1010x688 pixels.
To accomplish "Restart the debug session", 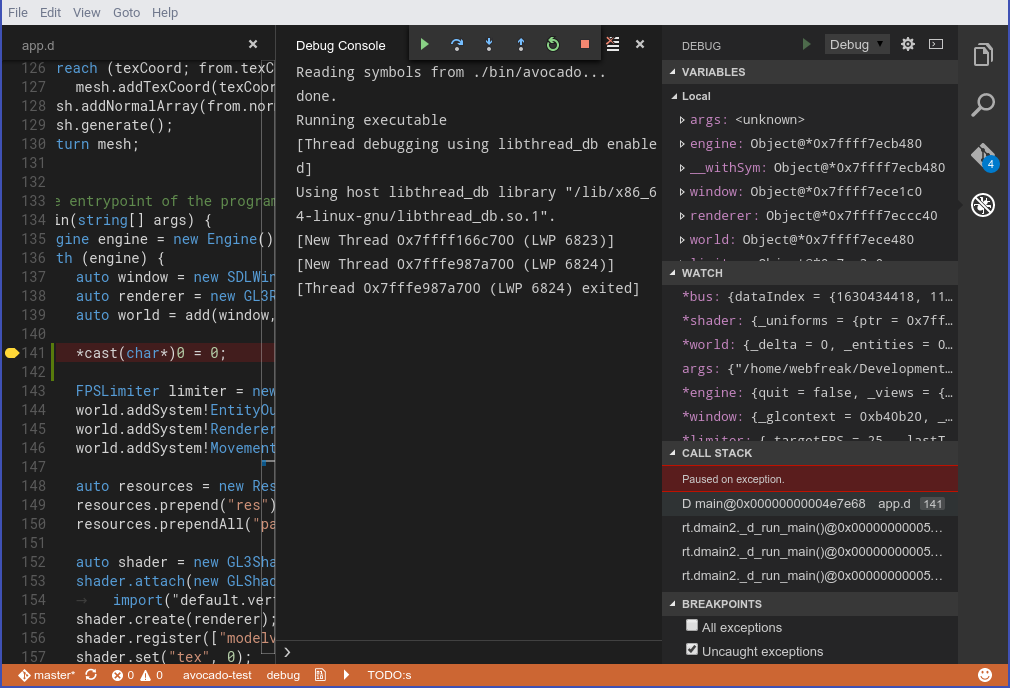I will click(x=553, y=44).
